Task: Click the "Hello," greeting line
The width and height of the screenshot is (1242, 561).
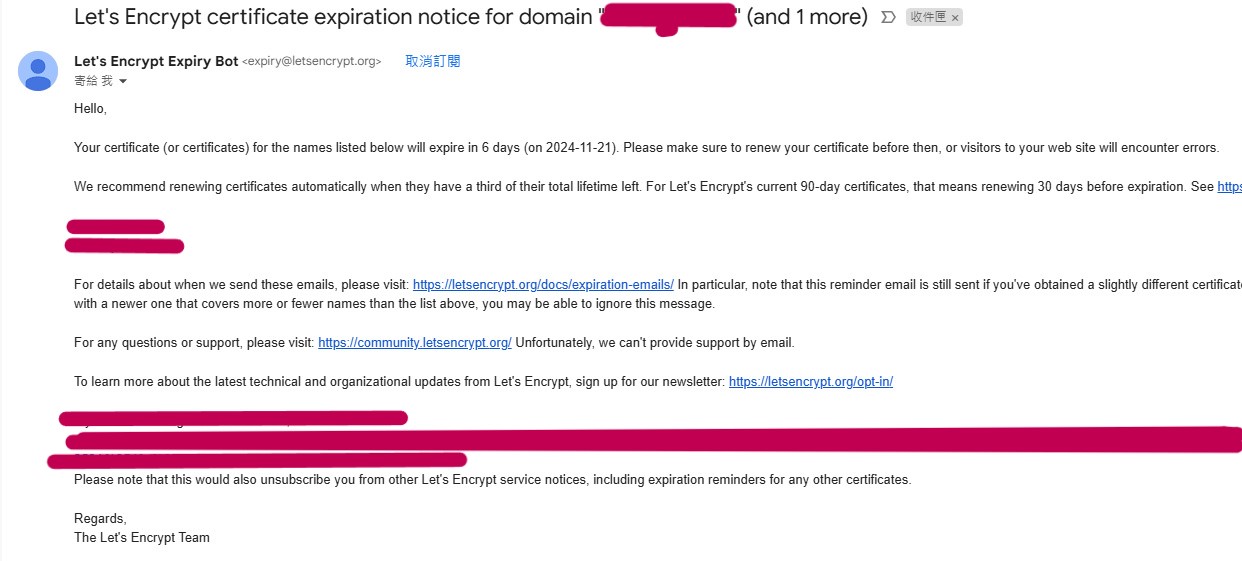Action: pos(90,108)
